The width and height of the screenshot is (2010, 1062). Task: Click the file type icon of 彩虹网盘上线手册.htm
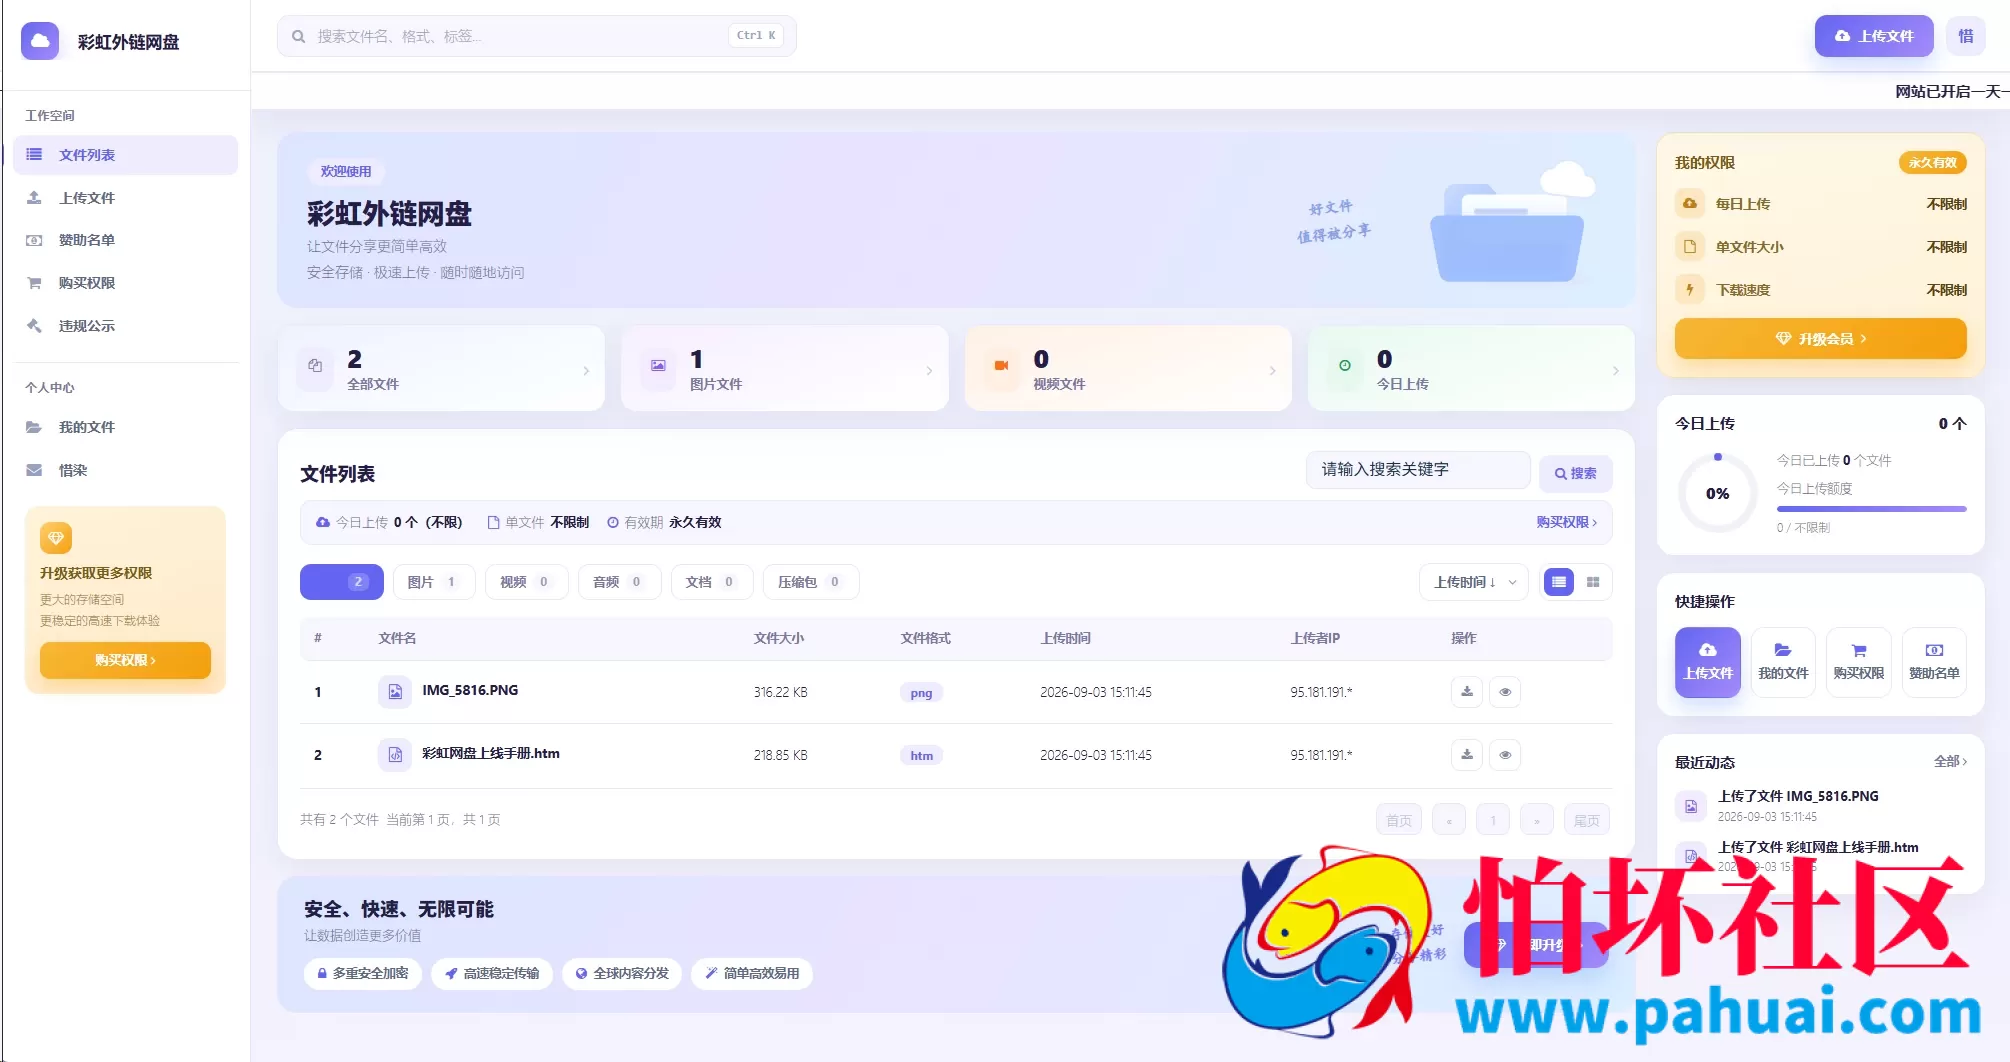pyautogui.click(x=395, y=755)
